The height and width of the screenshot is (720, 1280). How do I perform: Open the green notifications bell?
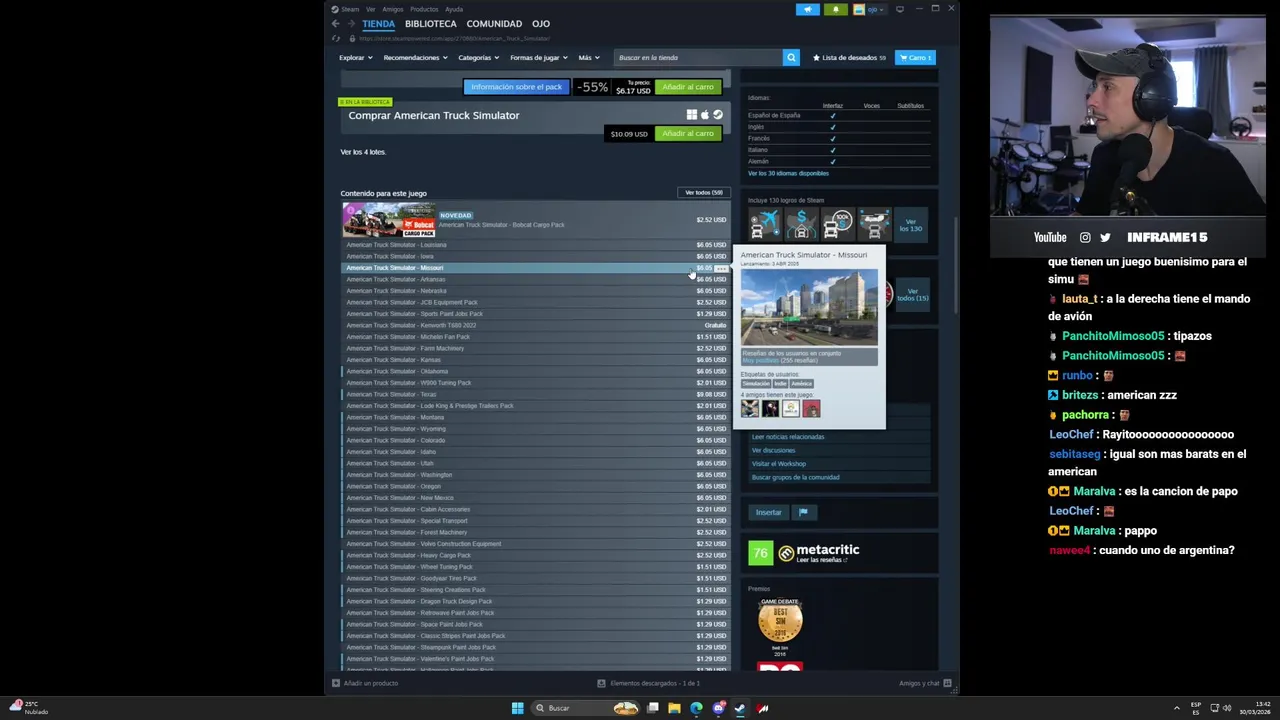[836, 9]
